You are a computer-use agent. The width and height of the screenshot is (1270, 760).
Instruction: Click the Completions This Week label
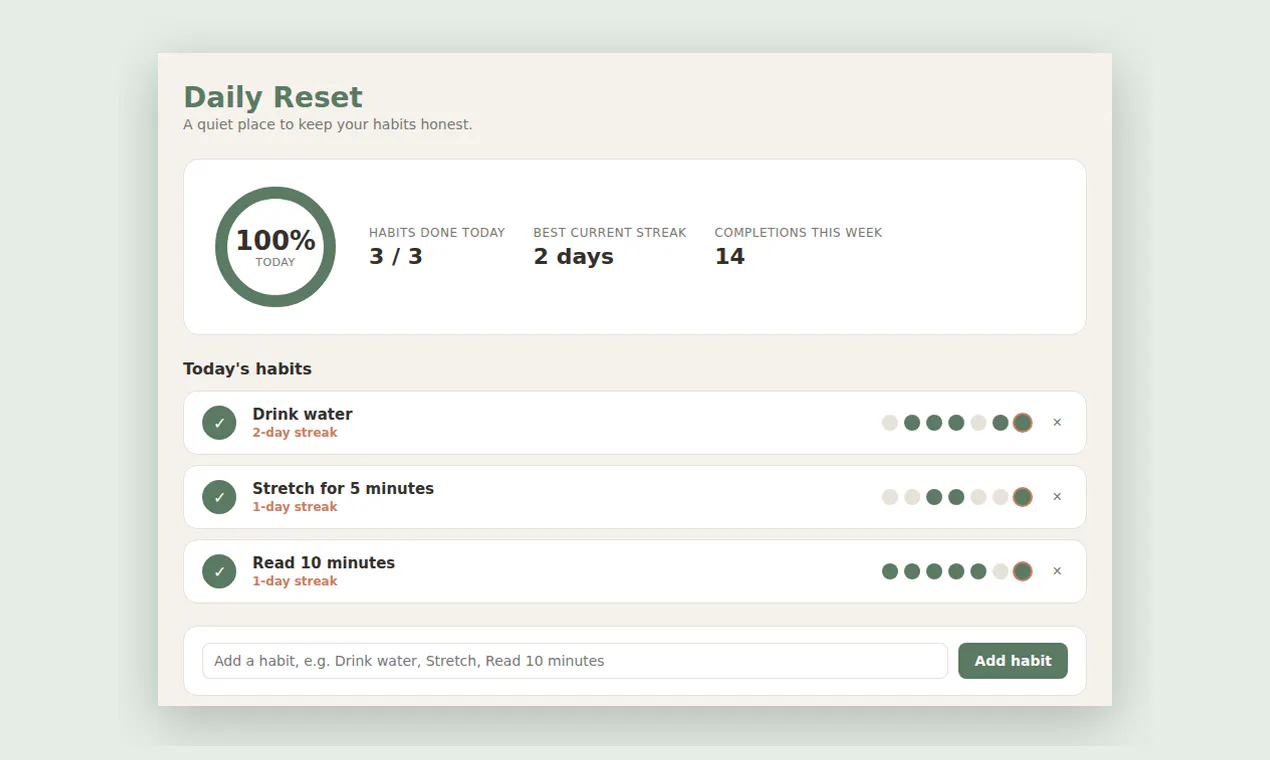click(x=798, y=232)
